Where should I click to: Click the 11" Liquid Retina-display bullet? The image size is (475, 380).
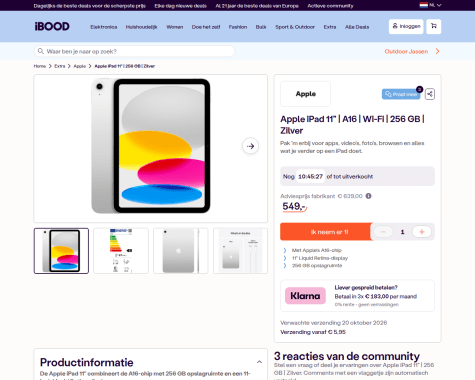pyautogui.click(x=320, y=258)
